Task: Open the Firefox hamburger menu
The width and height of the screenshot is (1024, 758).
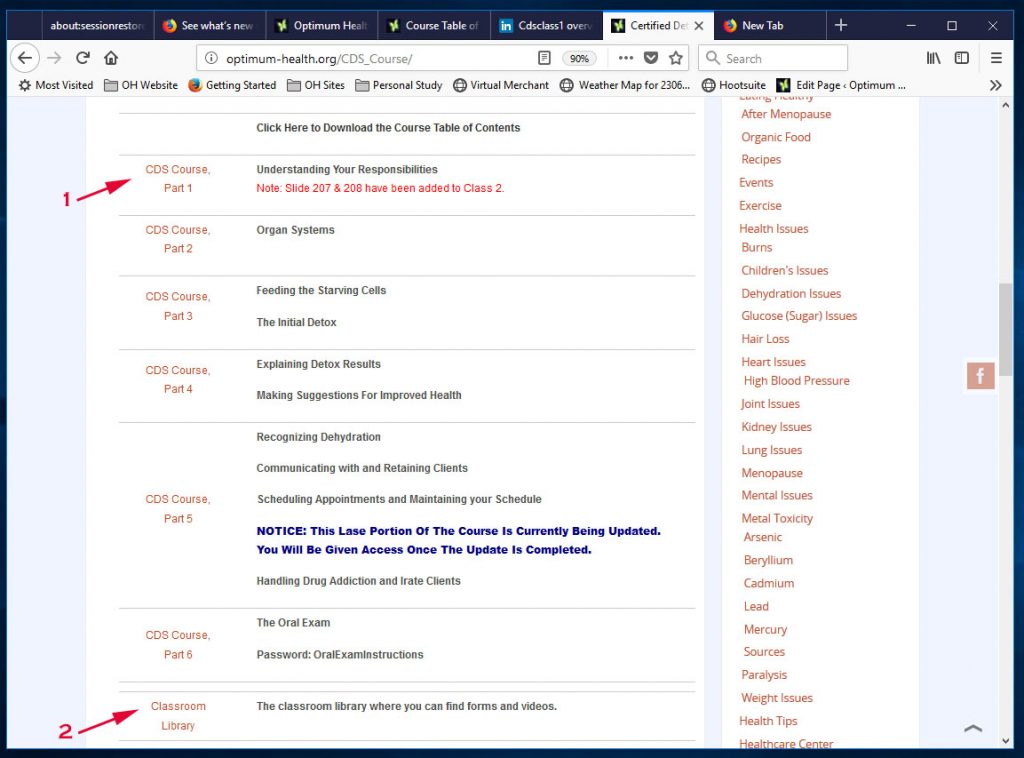Action: 996,58
